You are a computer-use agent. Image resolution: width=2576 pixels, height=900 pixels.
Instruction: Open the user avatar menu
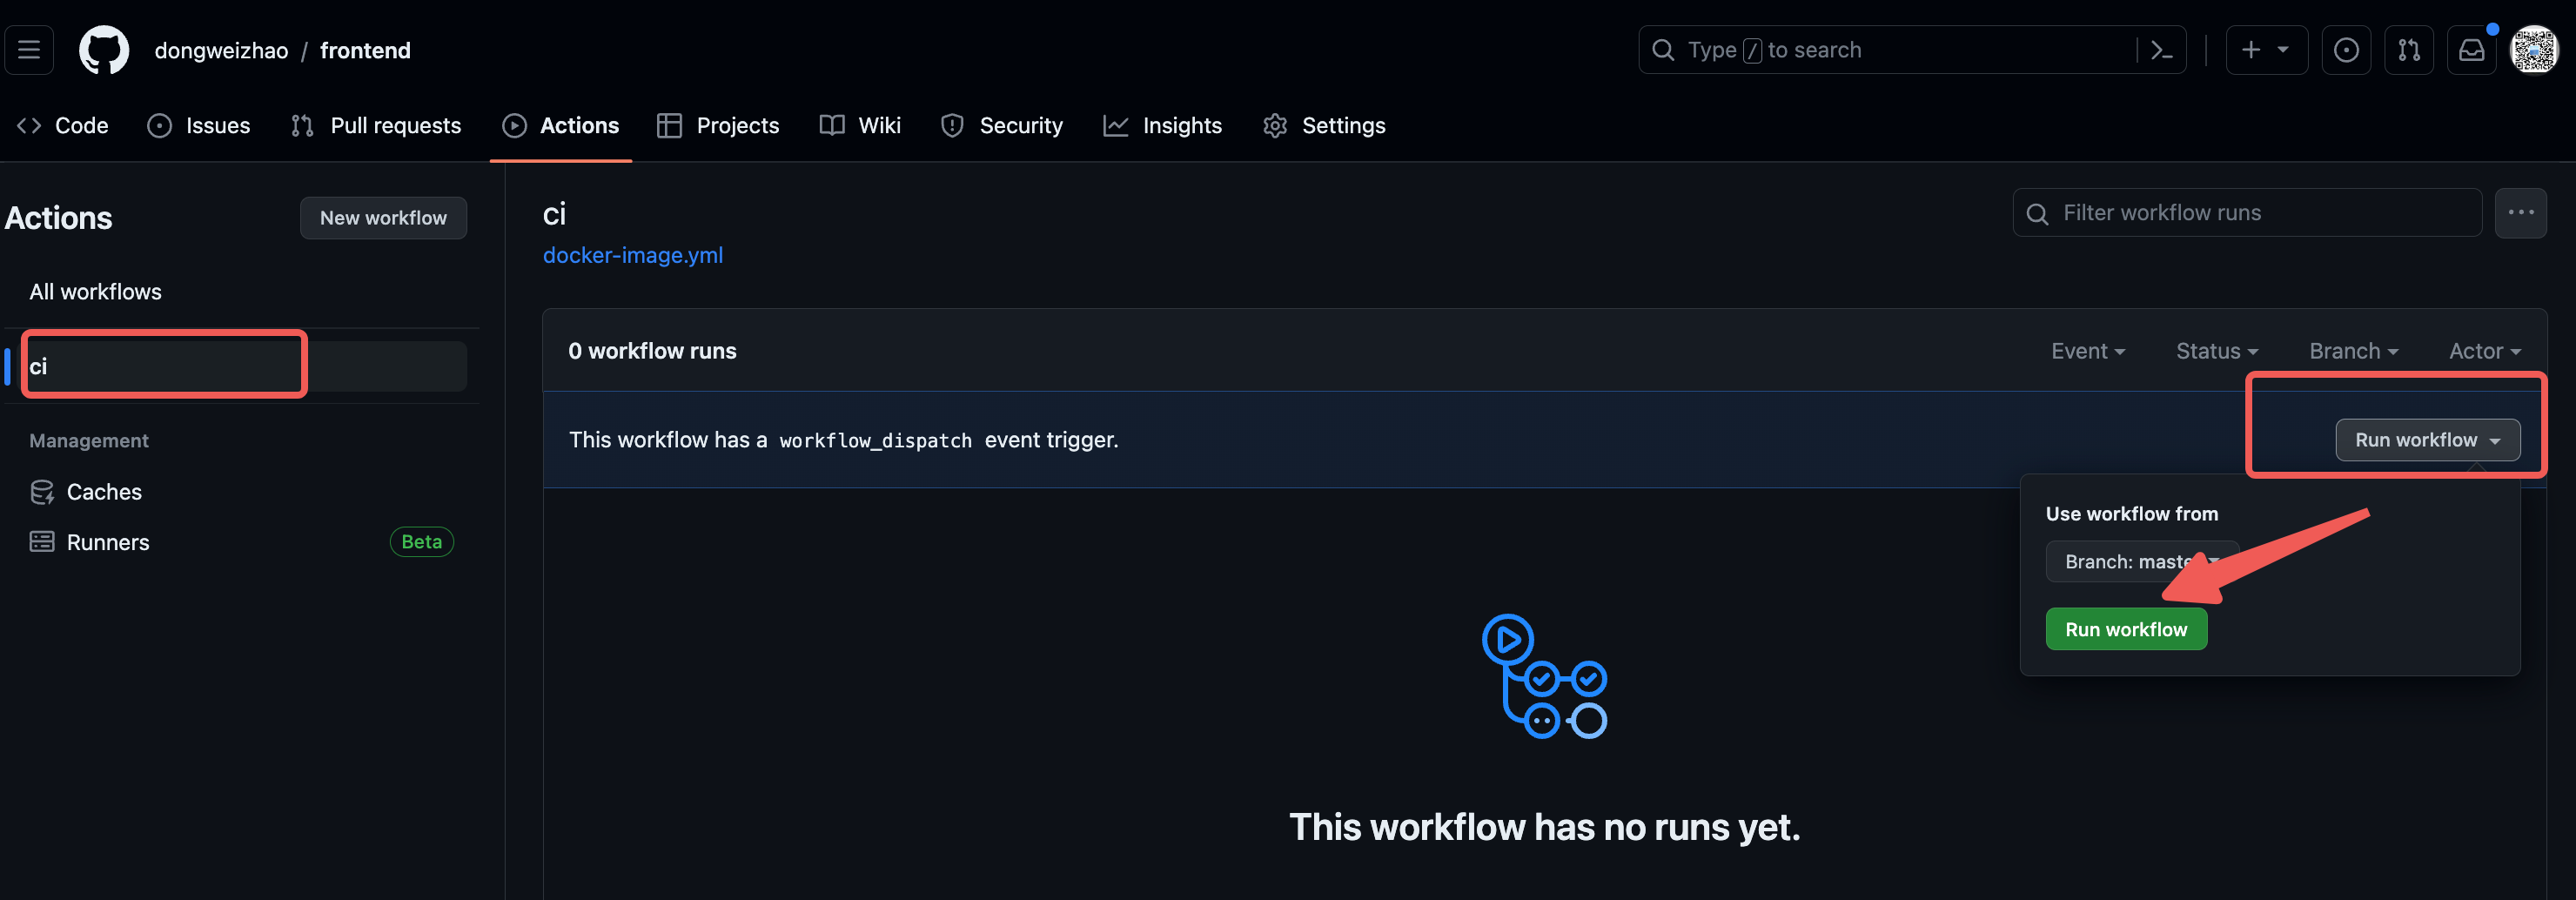point(2535,50)
